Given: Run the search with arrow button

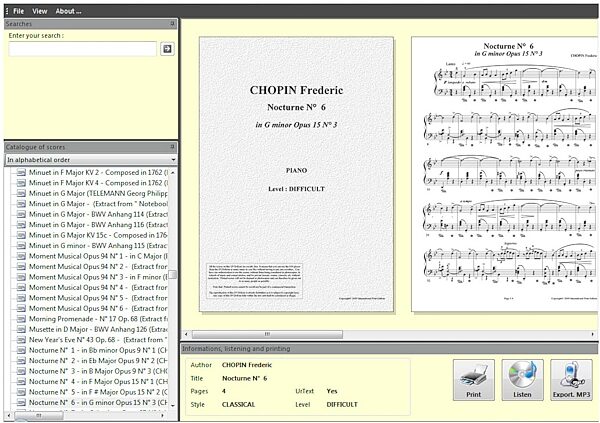Looking at the screenshot, I should [x=167, y=49].
